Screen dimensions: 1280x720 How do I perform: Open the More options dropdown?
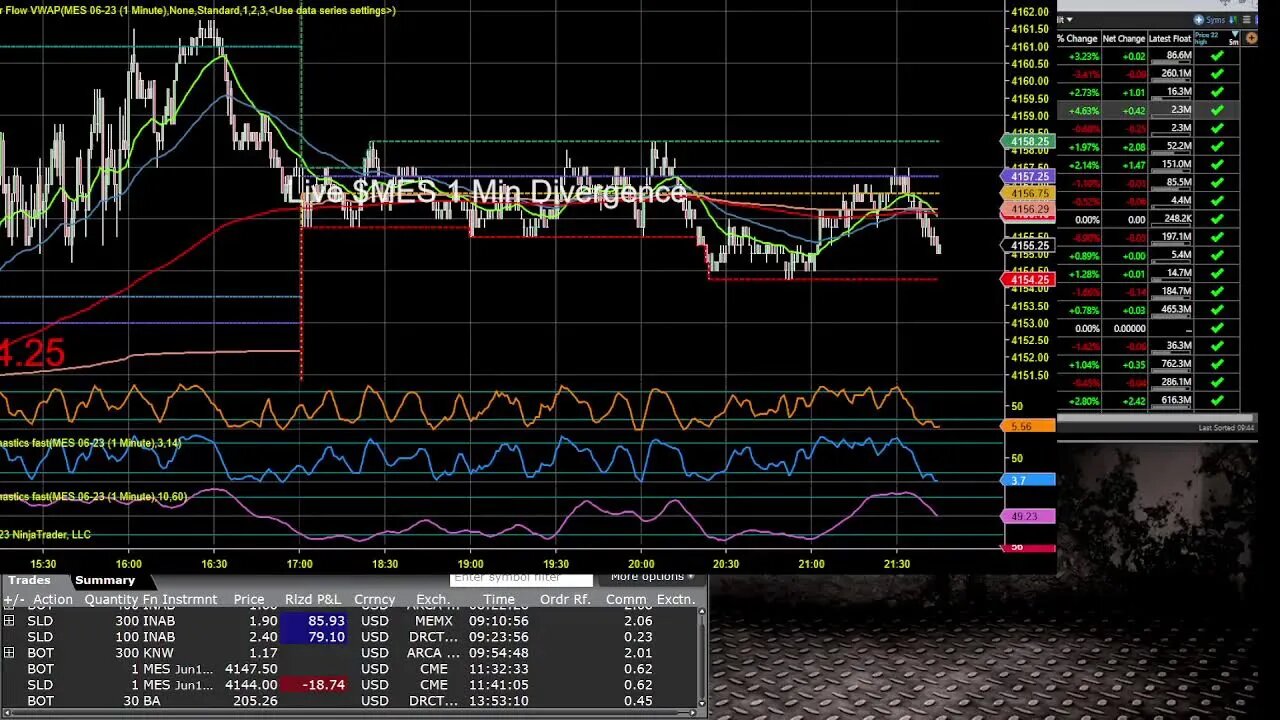[x=652, y=577]
